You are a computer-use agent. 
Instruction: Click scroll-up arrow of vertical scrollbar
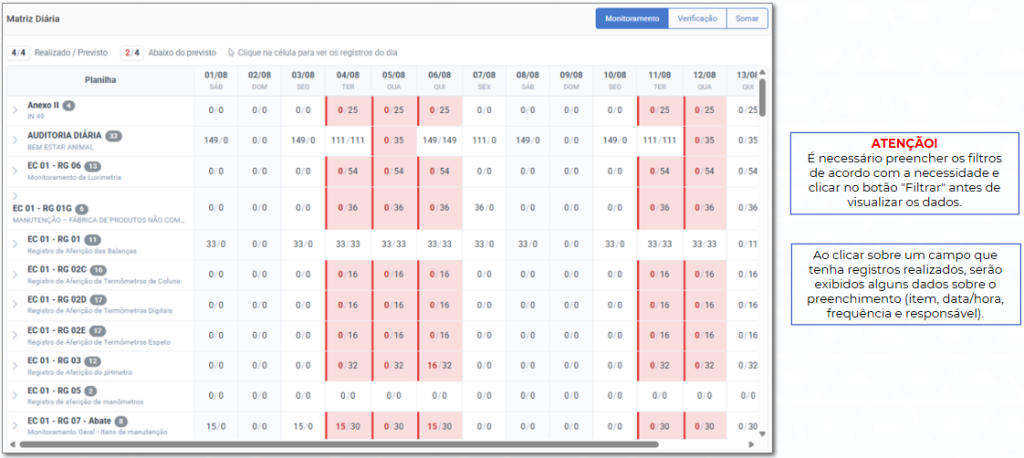click(x=761, y=72)
